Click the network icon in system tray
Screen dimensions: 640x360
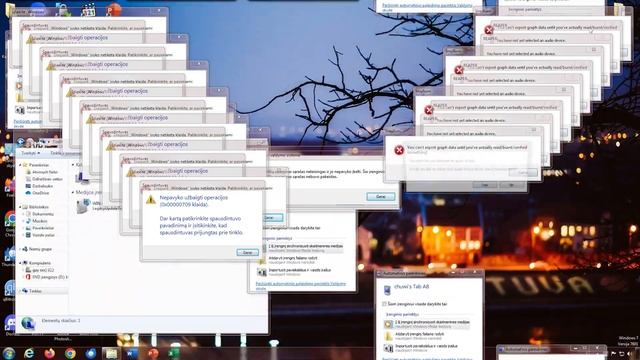pyautogui.click(x=622, y=354)
